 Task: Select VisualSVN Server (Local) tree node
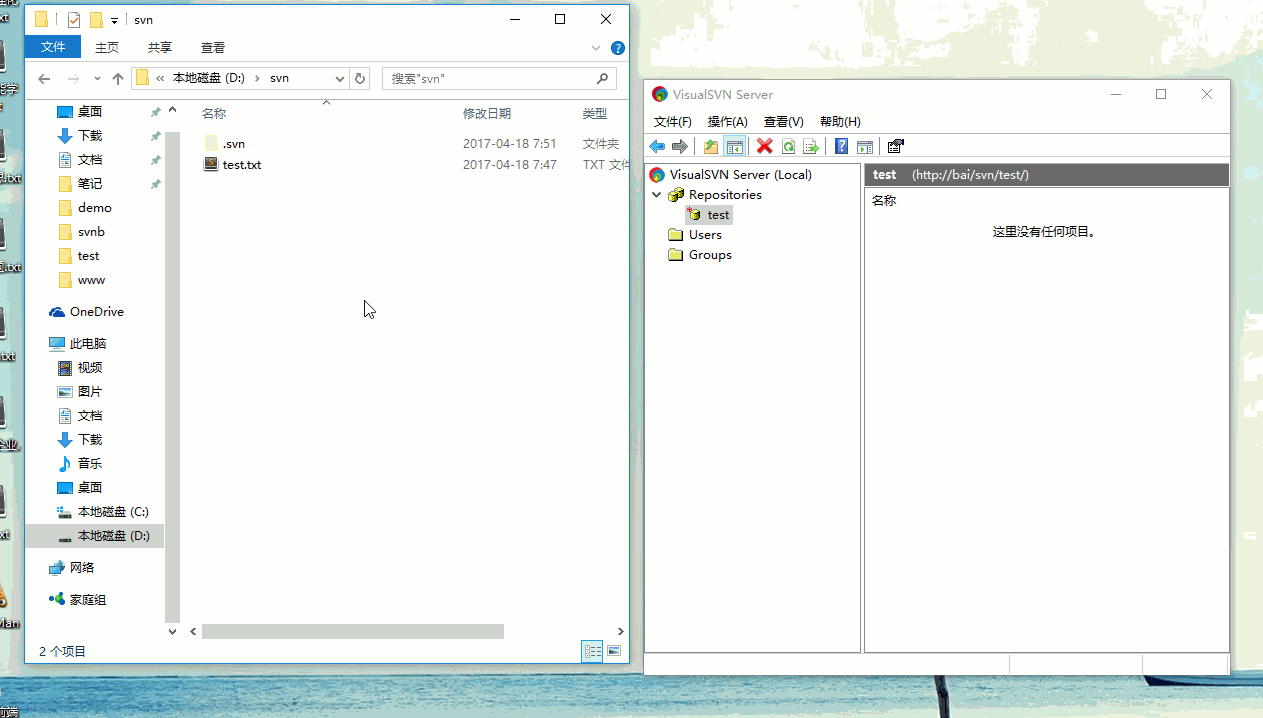tap(740, 175)
